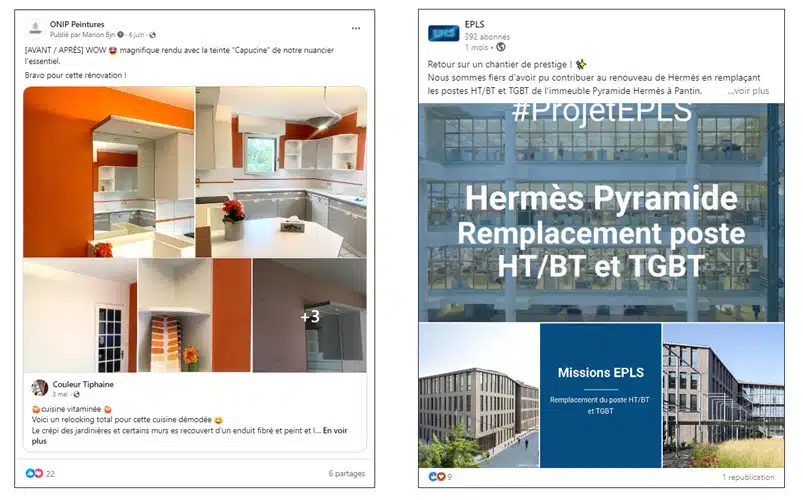Open the photo showing the colour swatch fan
The height and width of the screenshot is (500, 803).
195,315
